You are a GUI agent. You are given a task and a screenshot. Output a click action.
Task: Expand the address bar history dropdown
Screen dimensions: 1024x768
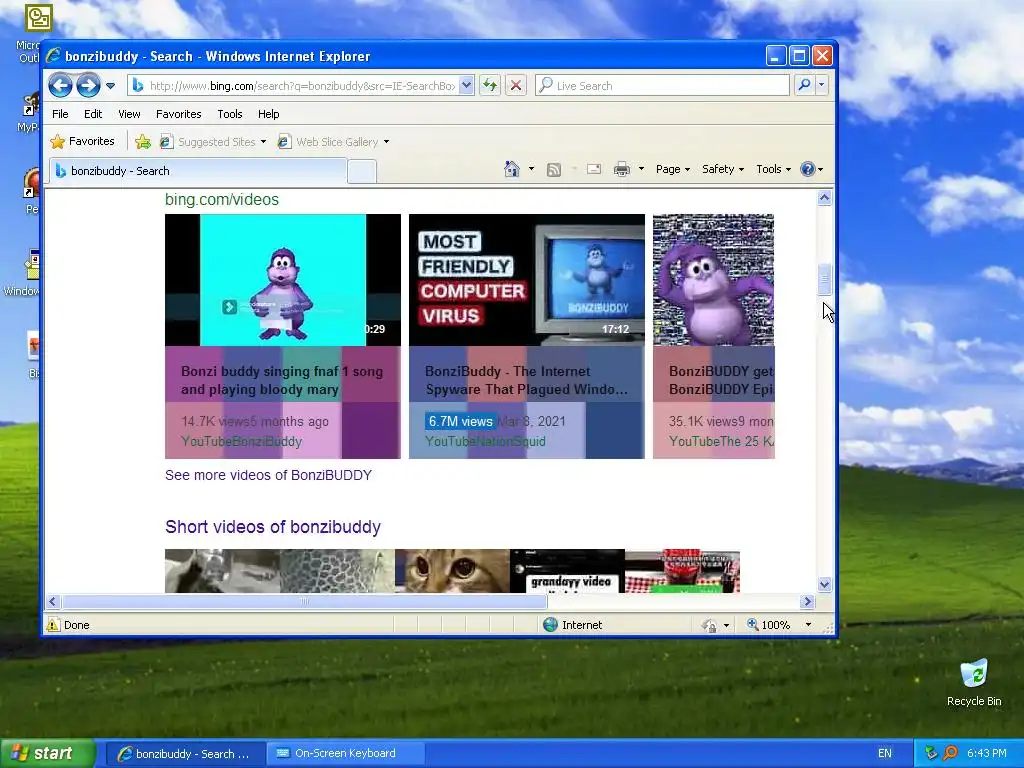(x=466, y=85)
